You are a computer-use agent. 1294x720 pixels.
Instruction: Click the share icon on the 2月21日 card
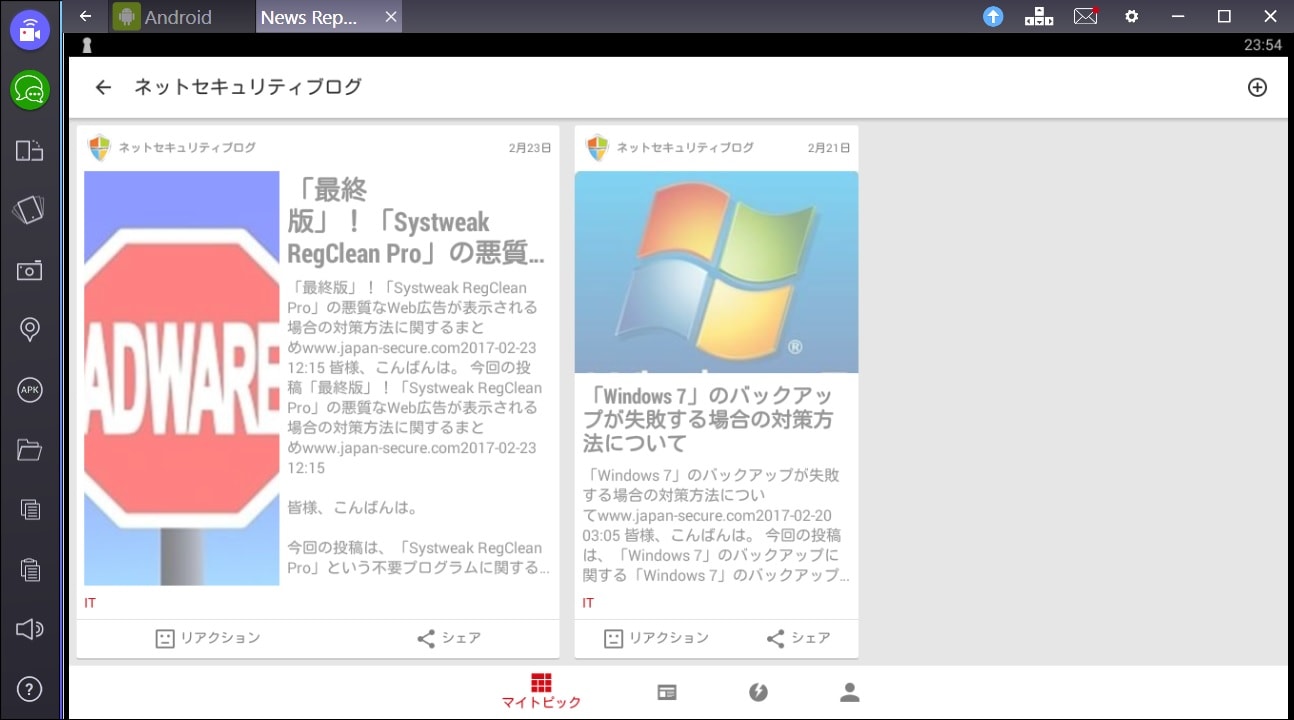(775, 638)
